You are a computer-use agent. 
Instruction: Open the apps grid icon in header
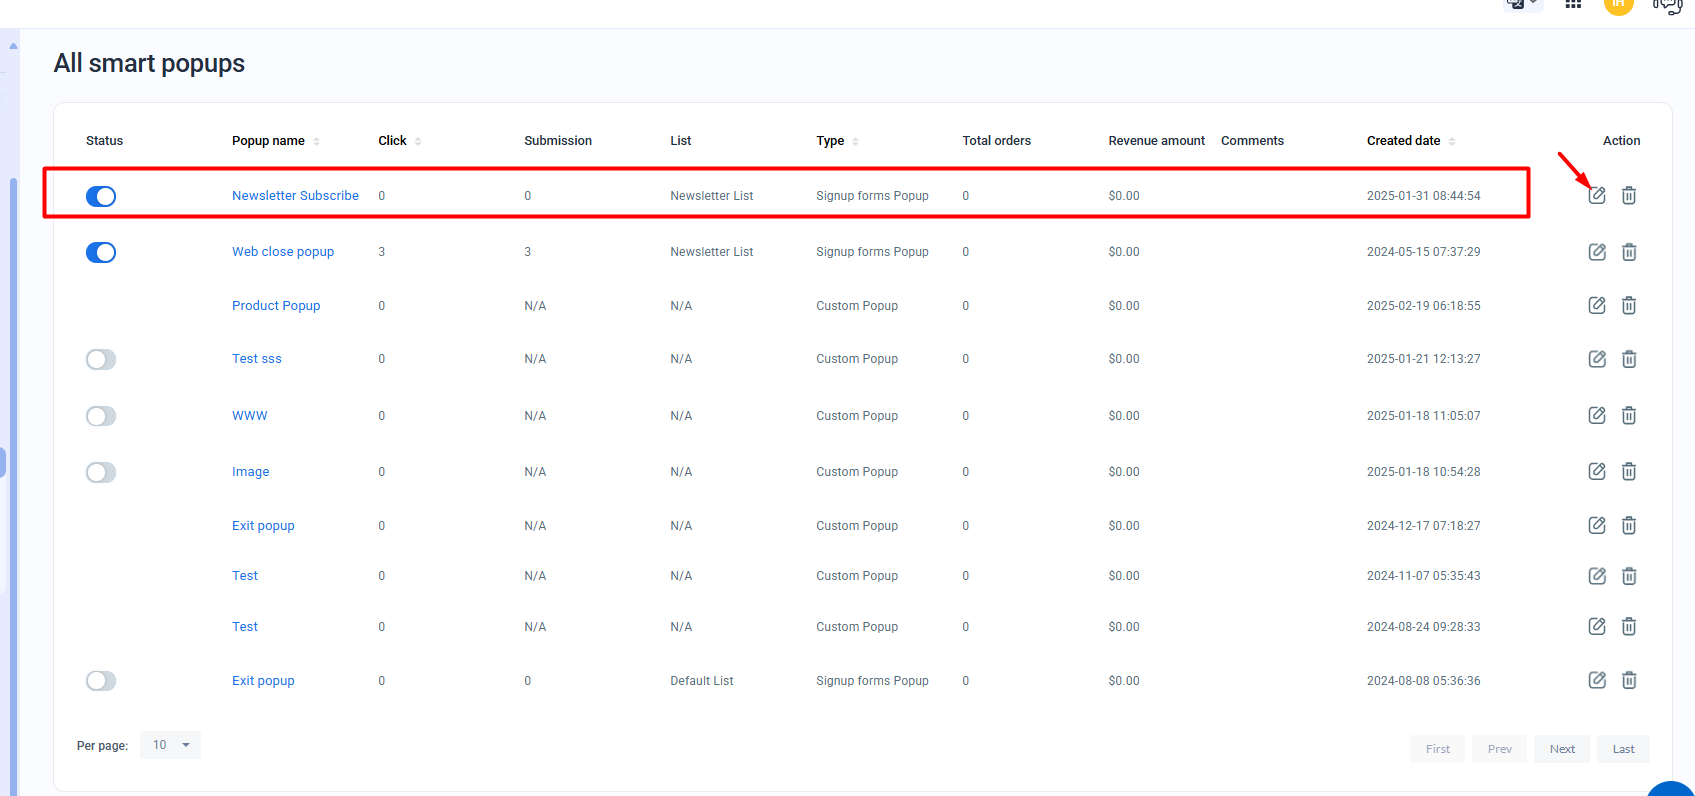[1573, 5]
